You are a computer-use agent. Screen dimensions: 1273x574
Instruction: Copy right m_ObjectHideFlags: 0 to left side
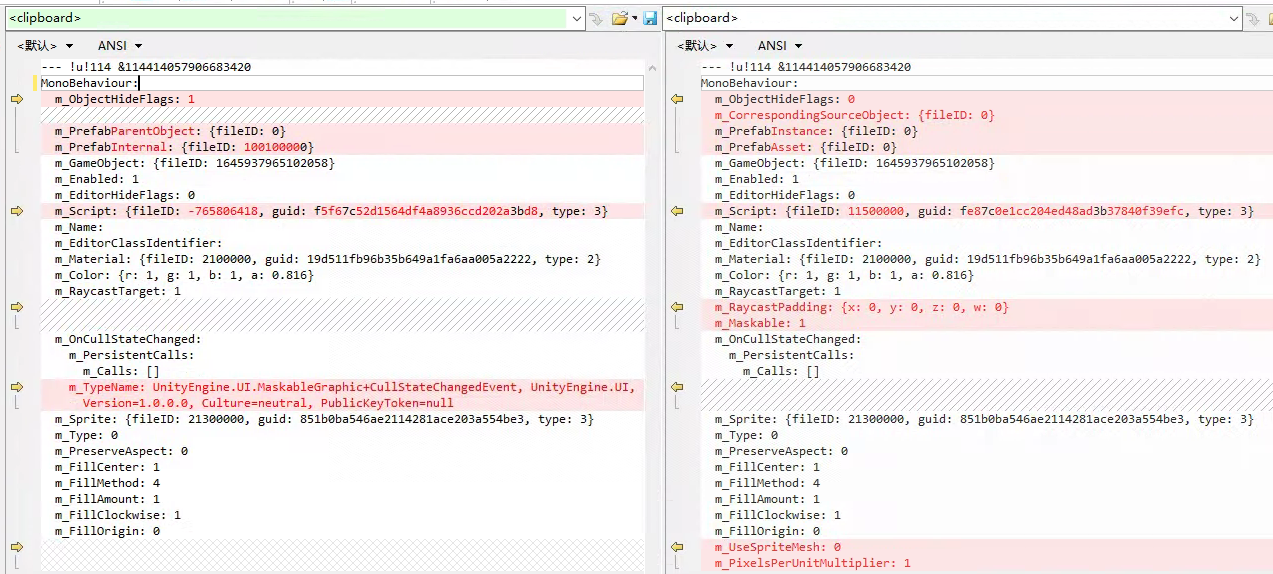point(677,99)
